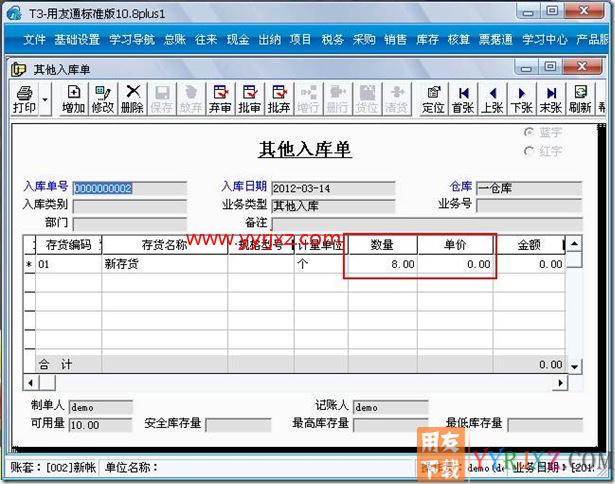Open the 总账 menu
Screen dimensions: 615x484
(175, 39)
